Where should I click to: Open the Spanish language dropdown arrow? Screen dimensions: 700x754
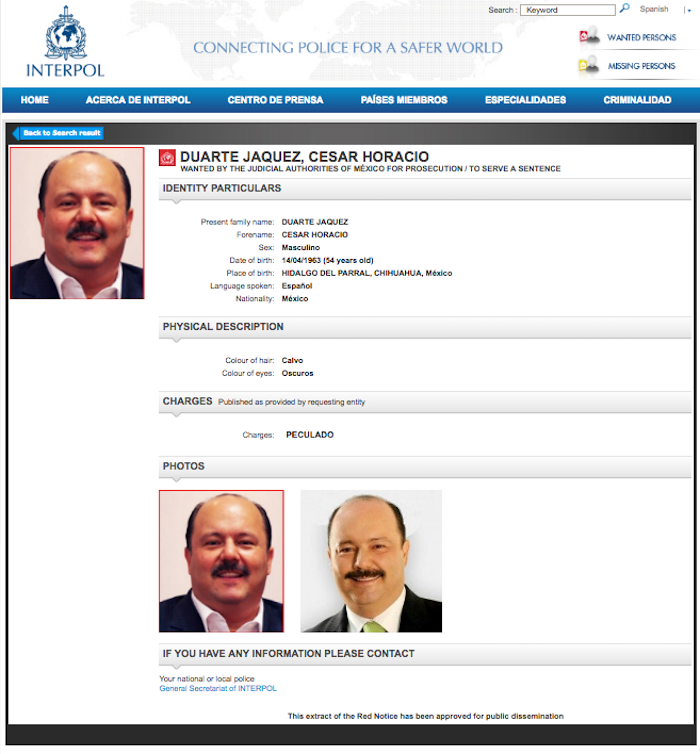point(687,10)
